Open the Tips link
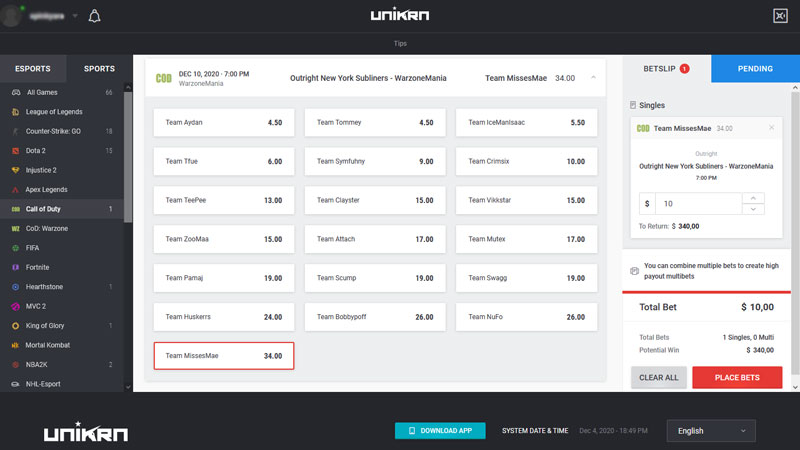The width and height of the screenshot is (800, 450). pyautogui.click(x=400, y=43)
